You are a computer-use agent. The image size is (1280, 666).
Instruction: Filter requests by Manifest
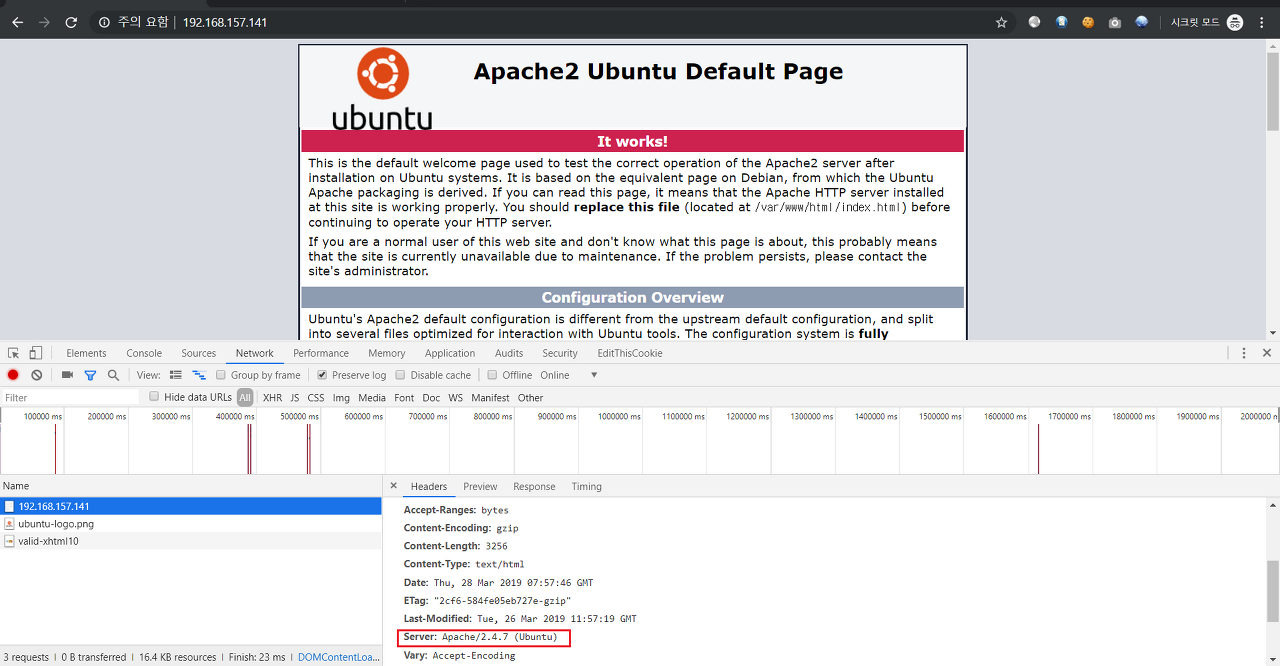[x=490, y=398]
